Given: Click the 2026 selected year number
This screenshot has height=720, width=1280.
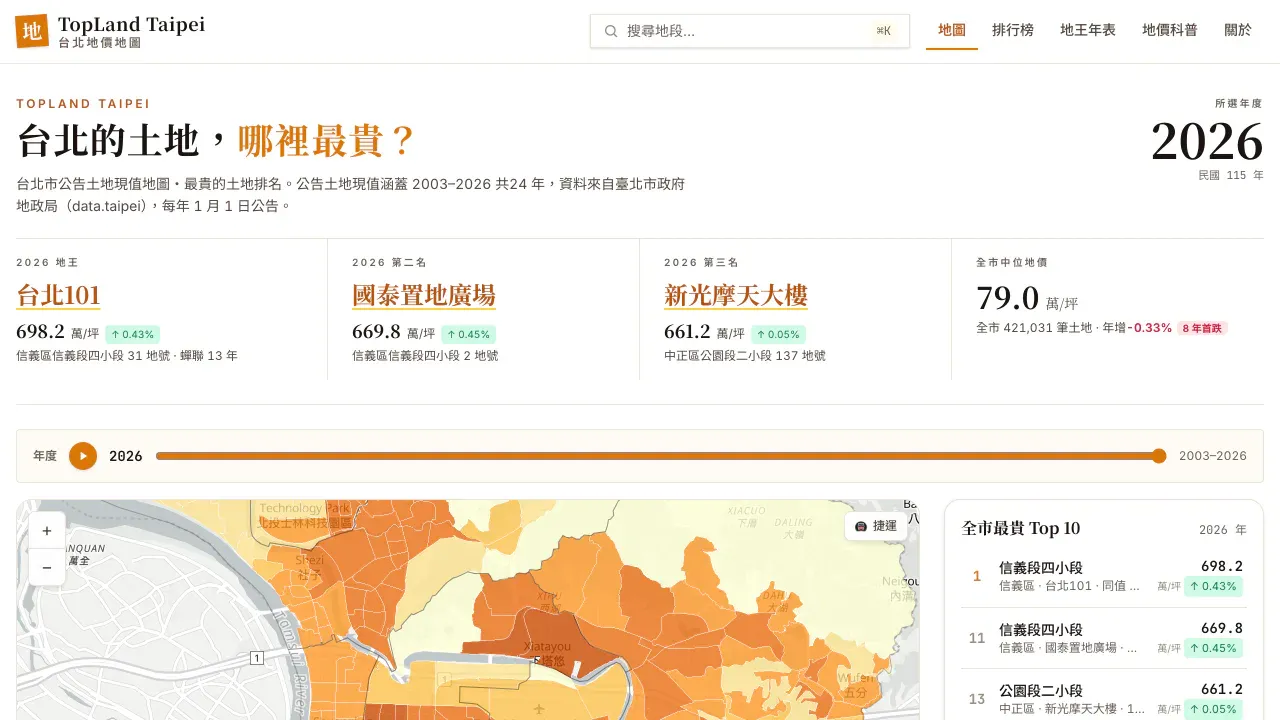Looking at the screenshot, I should [x=1207, y=141].
